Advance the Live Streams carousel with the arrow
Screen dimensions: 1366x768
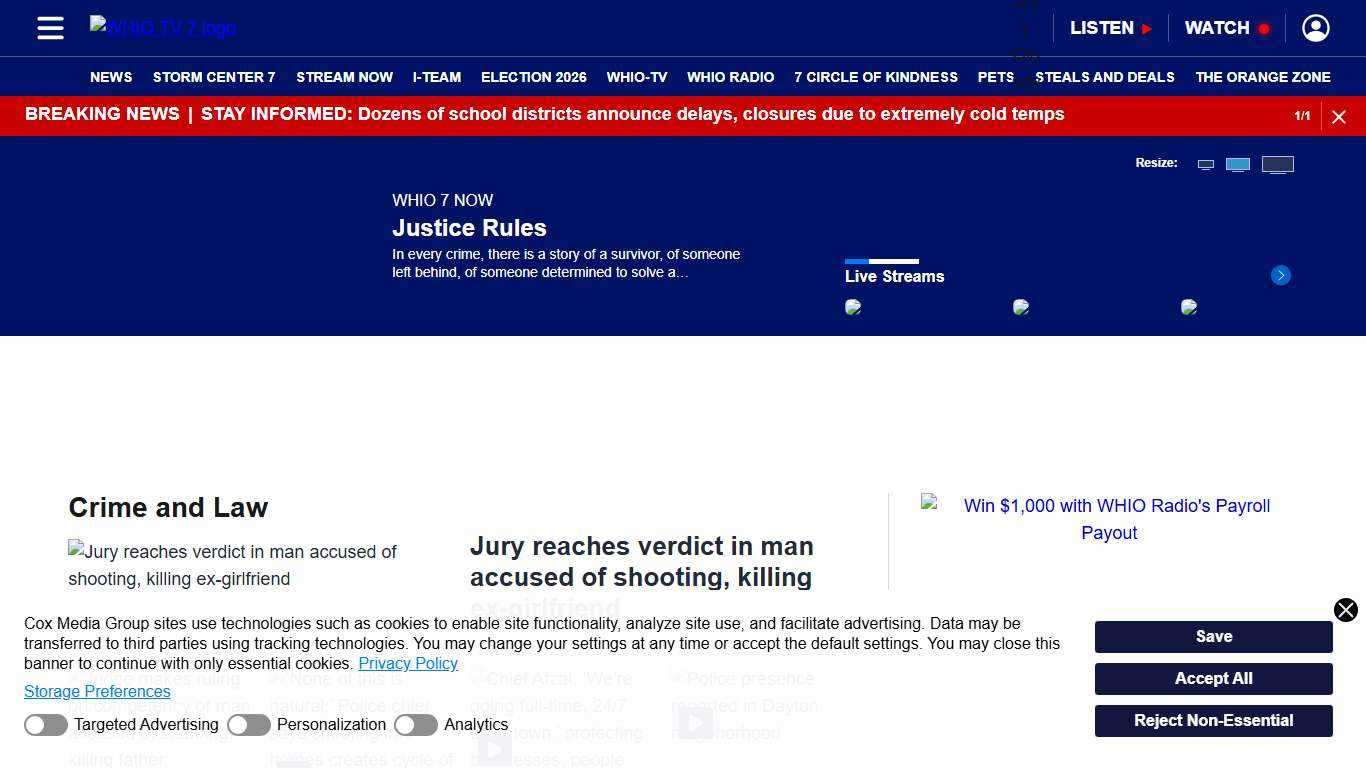[x=1281, y=275]
